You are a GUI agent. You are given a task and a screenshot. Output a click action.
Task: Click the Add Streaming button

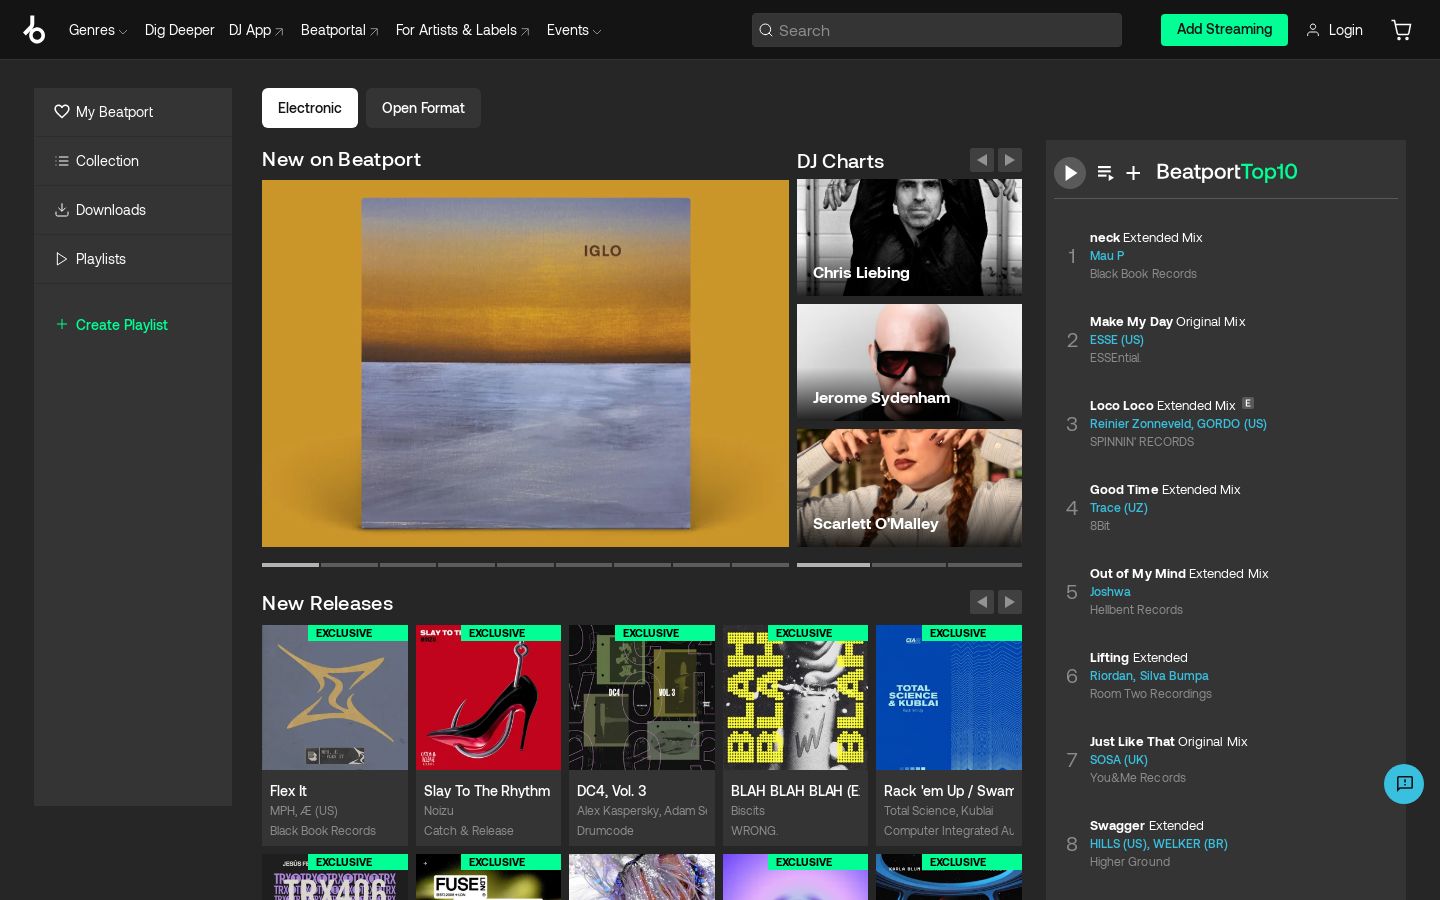(x=1224, y=30)
